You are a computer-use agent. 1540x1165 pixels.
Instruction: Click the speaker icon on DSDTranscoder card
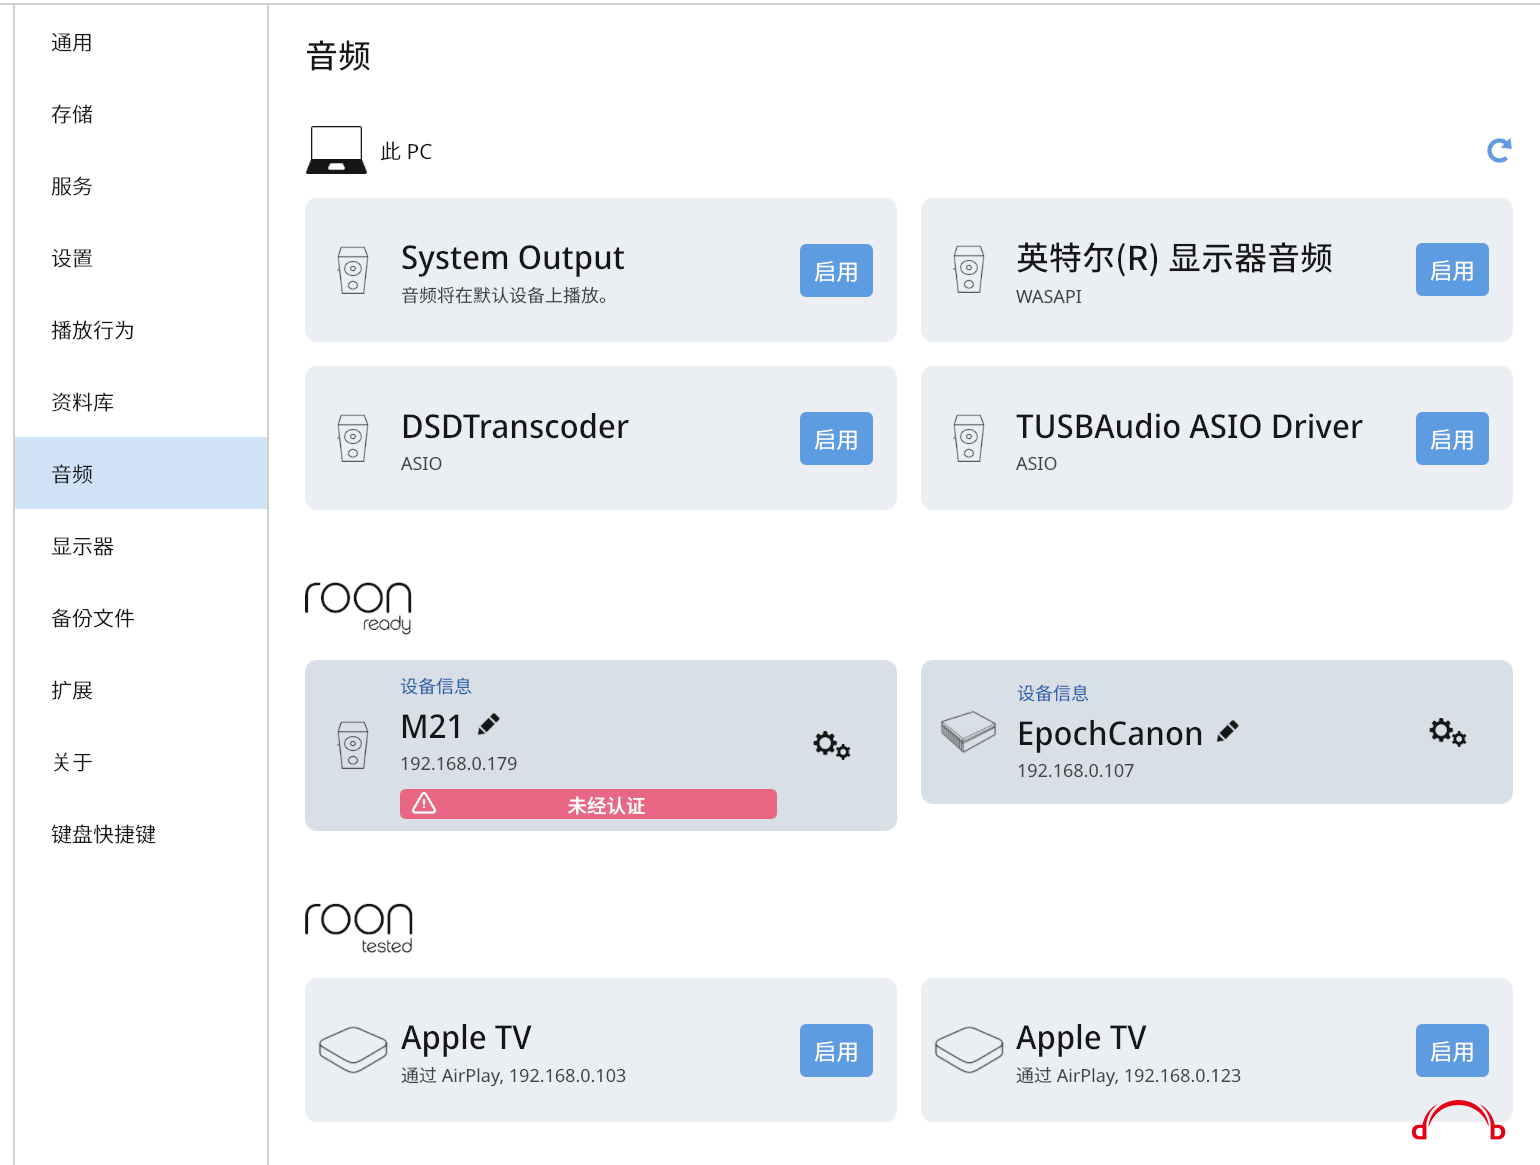(353, 438)
